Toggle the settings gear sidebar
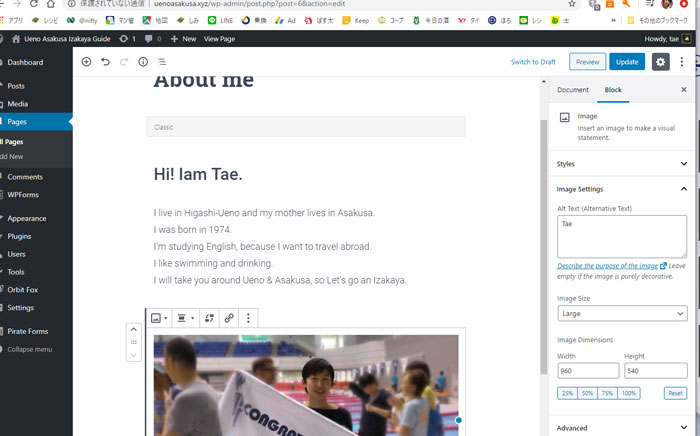 (x=660, y=62)
